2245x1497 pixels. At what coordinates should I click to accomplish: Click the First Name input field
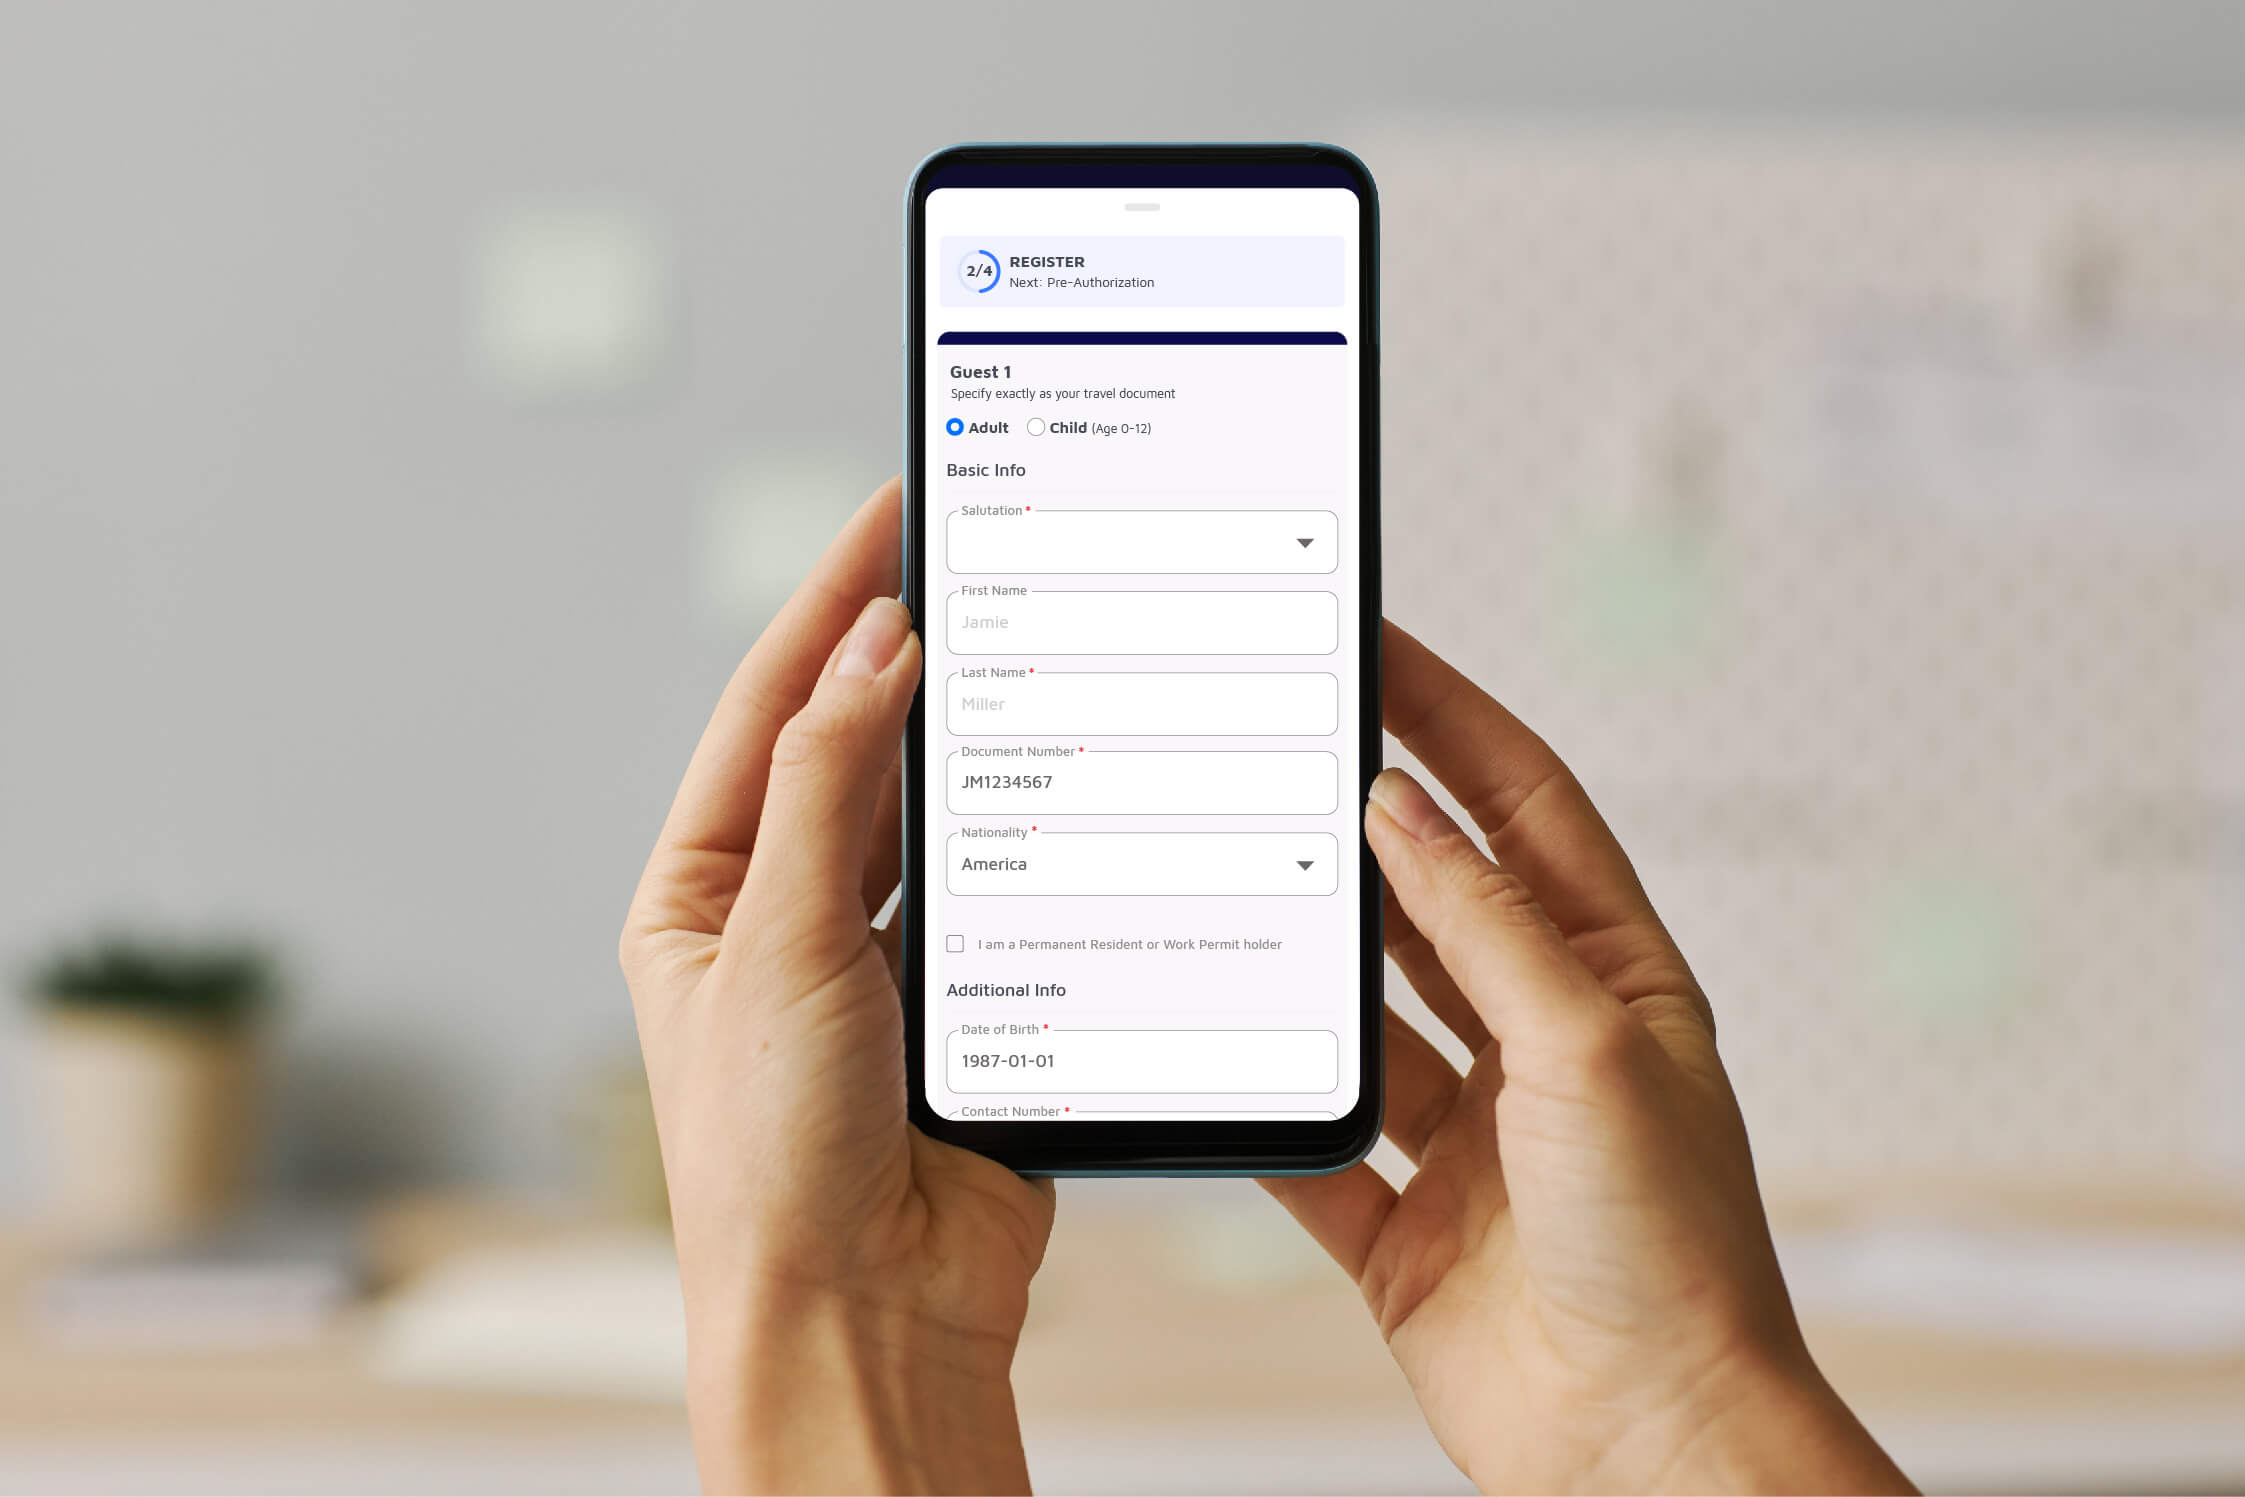[1141, 622]
